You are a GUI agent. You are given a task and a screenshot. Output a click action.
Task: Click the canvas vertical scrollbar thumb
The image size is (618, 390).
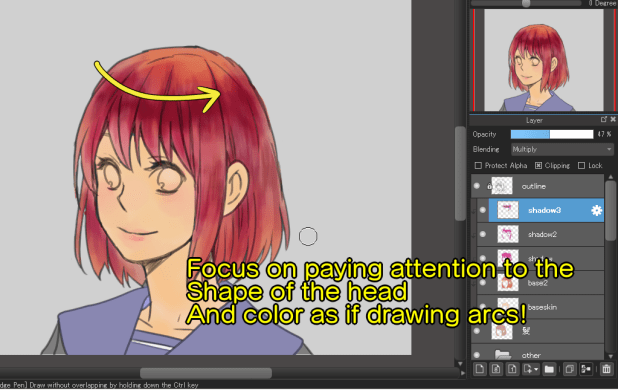click(x=460, y=173)
